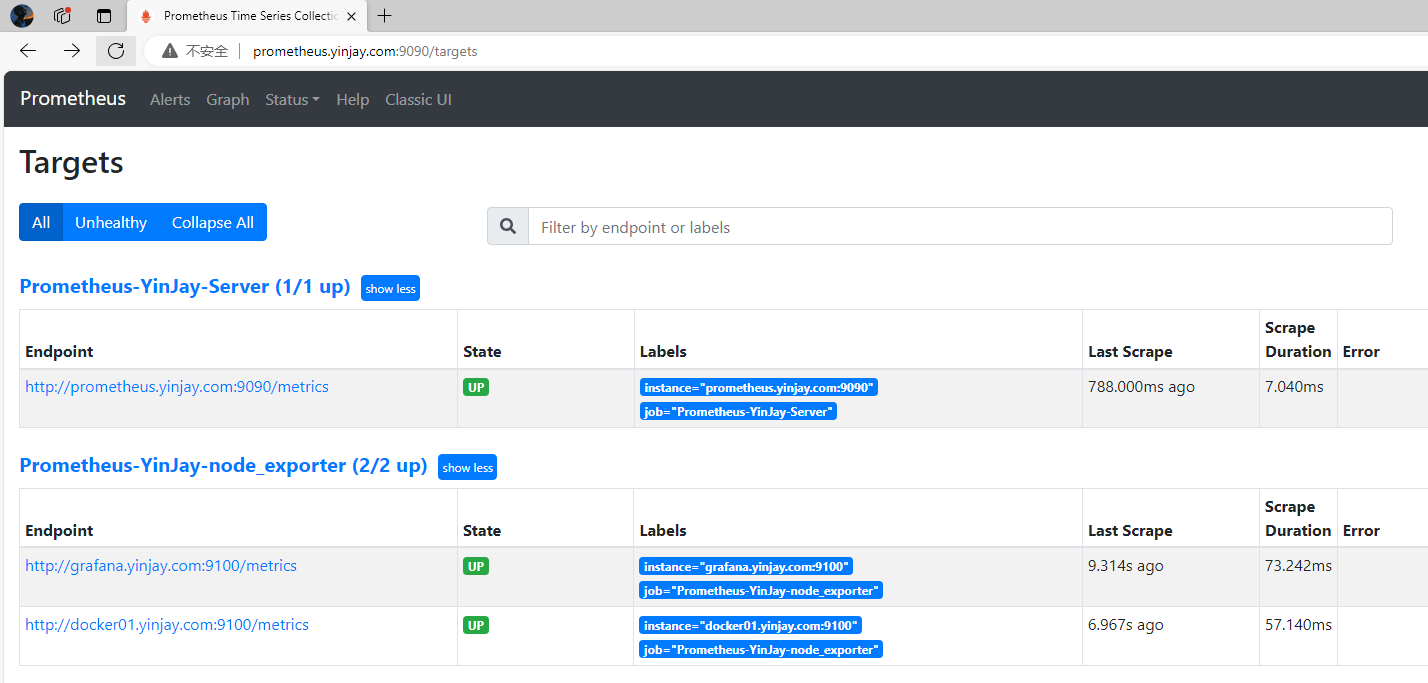This screenshot has height=683, width=1428.
Task: Open the Status dropdown menu
Action: (292, 99)
